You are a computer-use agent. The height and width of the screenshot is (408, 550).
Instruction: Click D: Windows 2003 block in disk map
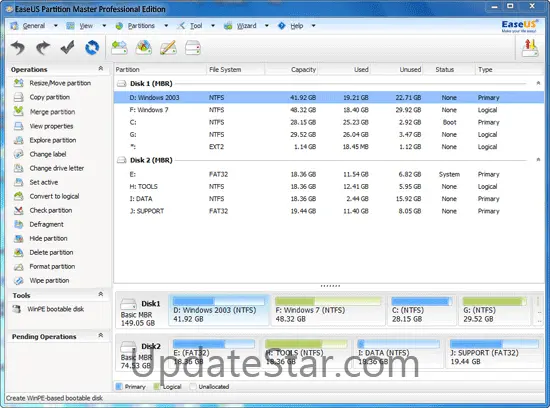point(219,310)
